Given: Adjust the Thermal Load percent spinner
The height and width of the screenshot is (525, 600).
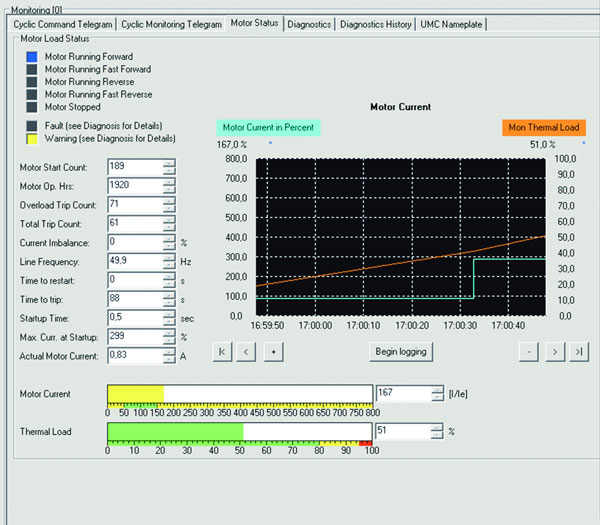Looking at the screenshot, I should pyautogui.click(x=435, y=431).
